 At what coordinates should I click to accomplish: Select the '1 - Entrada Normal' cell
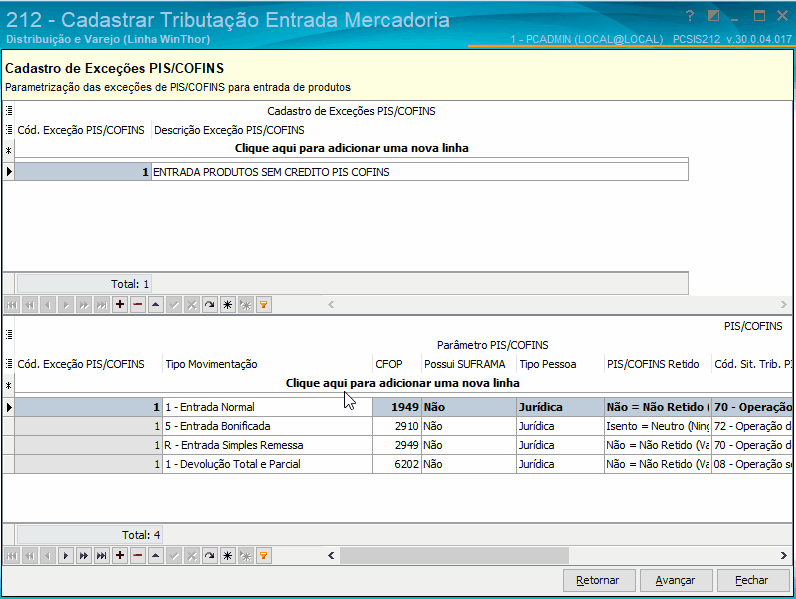point(268,407)
